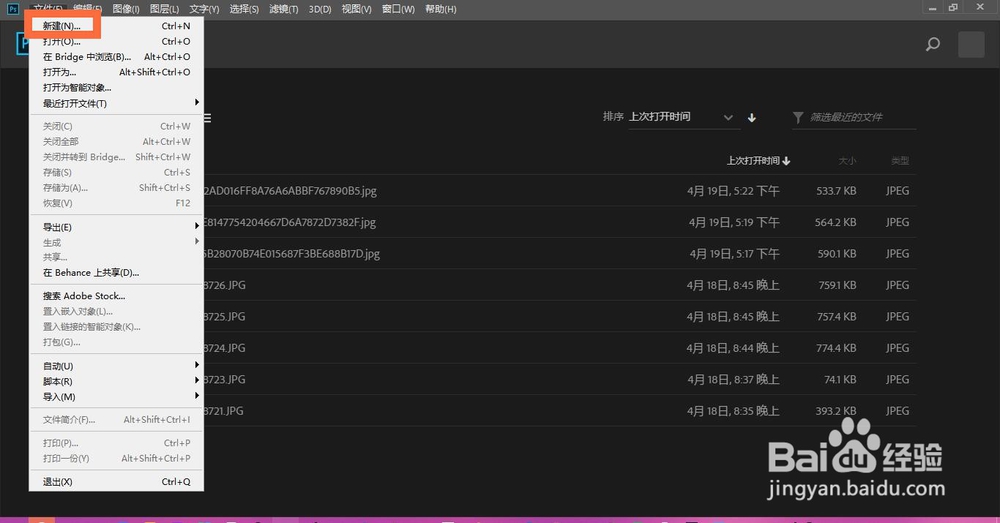This screenshot has height=523, width=1000.
Task: Select Browse in Bridge menu entry
Action: click(x=116, y=57)
